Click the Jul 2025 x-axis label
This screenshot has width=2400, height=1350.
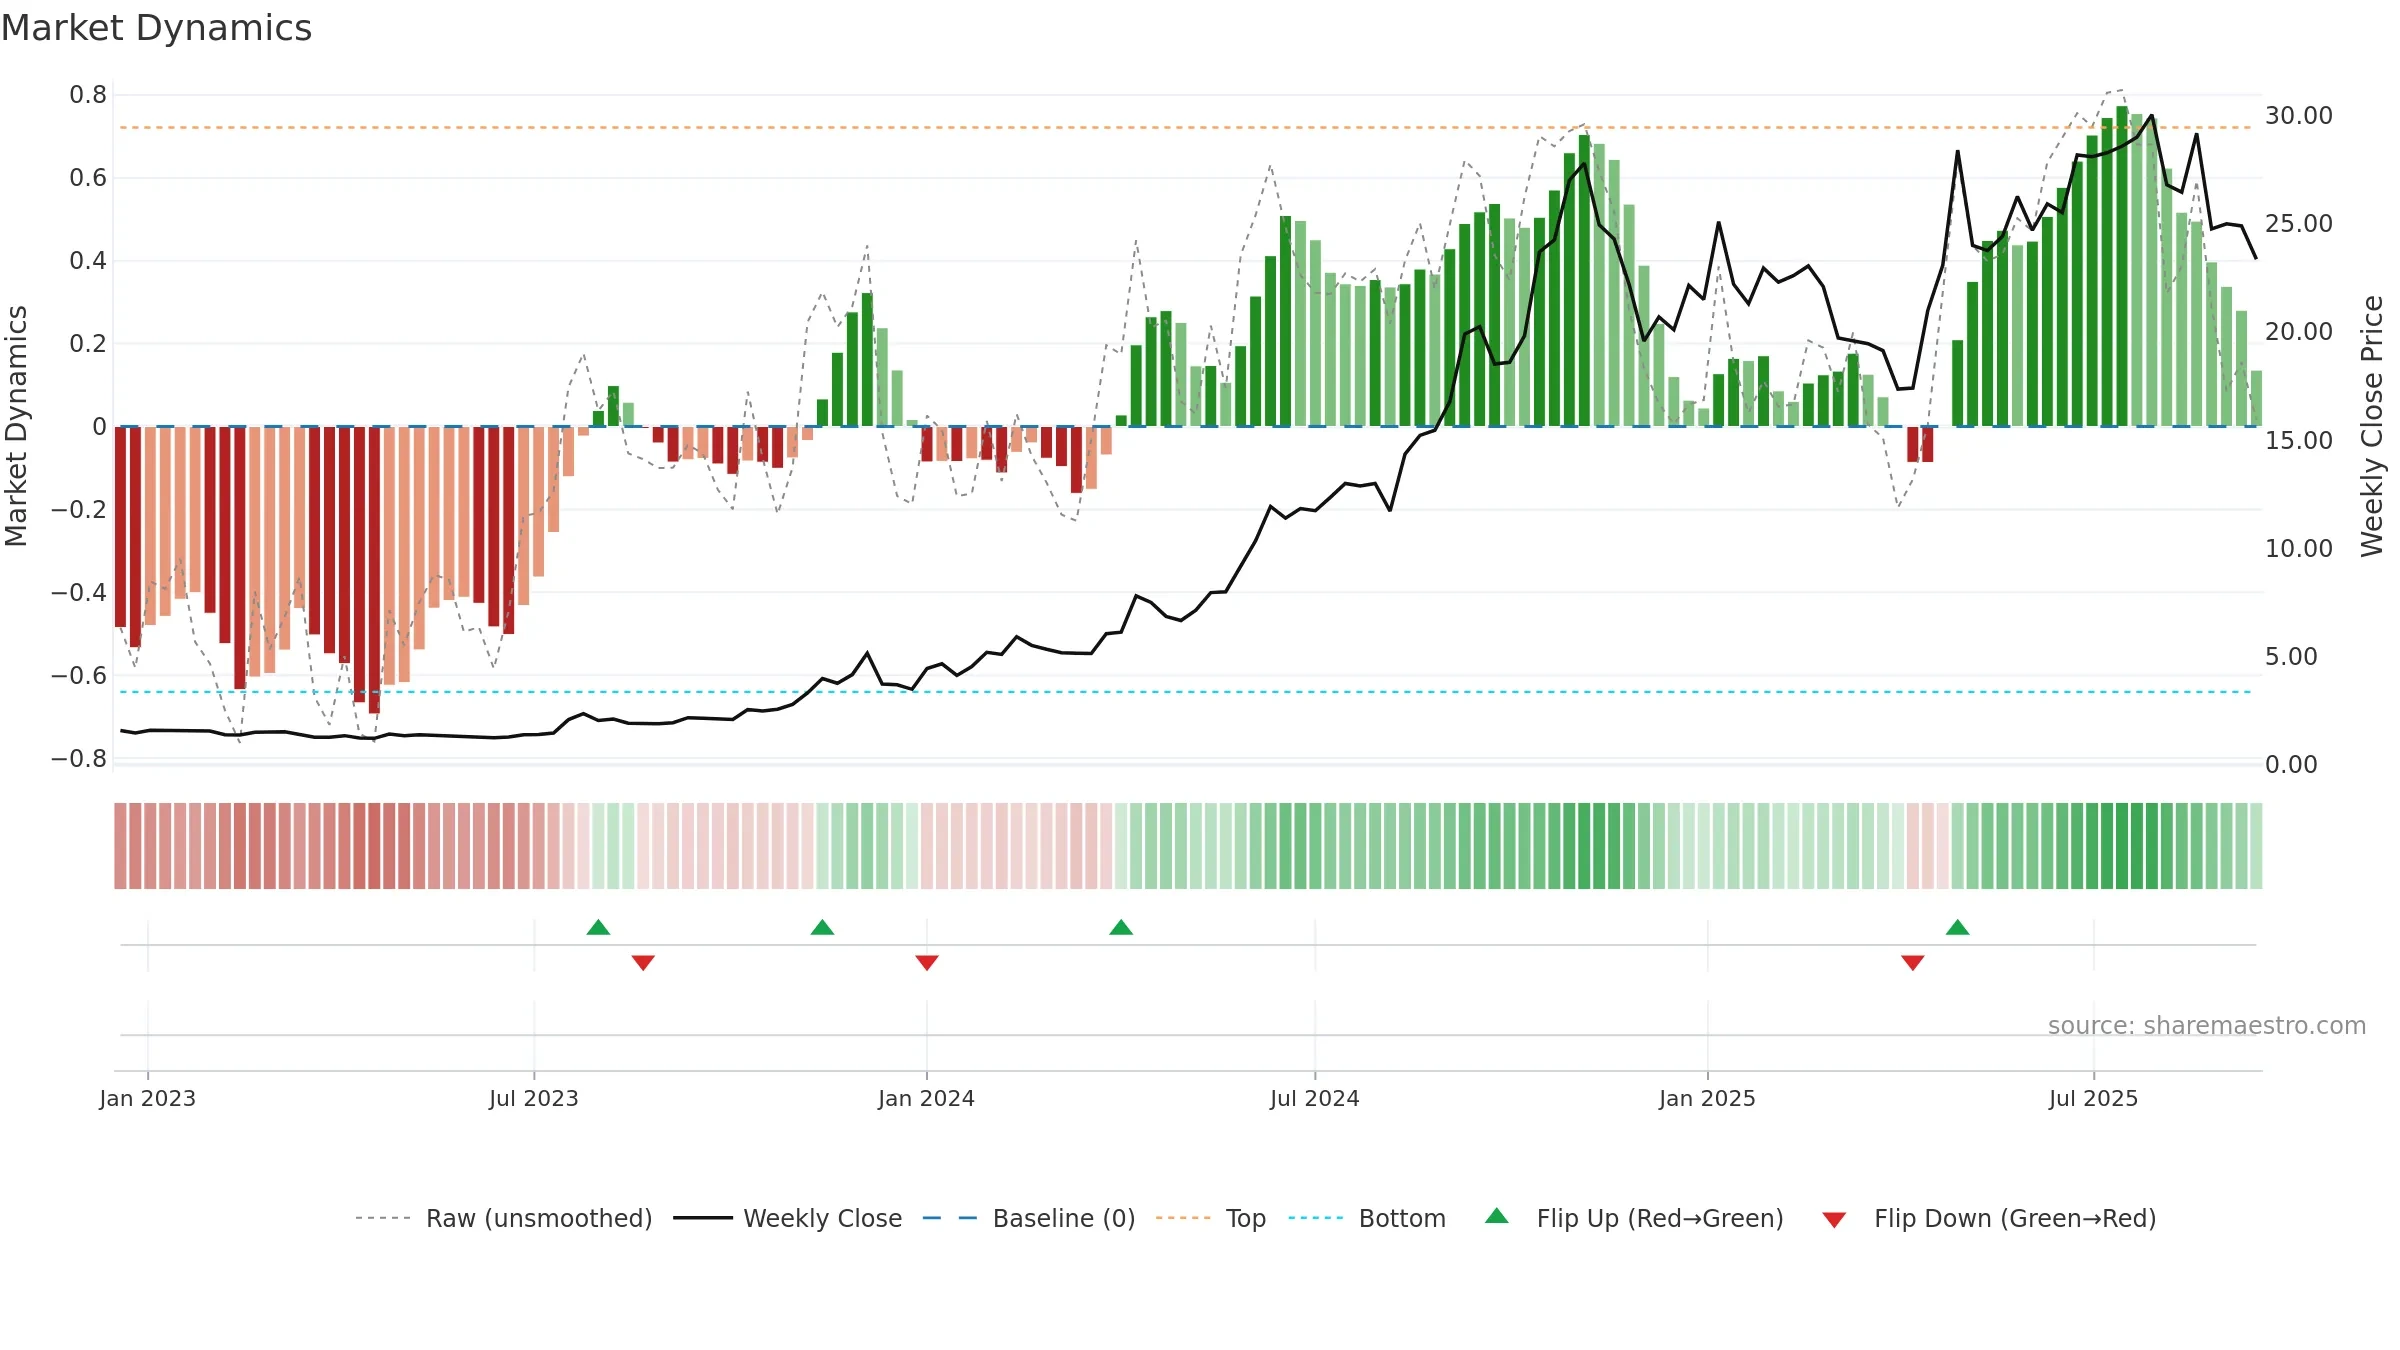[x=2094, y=1098]
